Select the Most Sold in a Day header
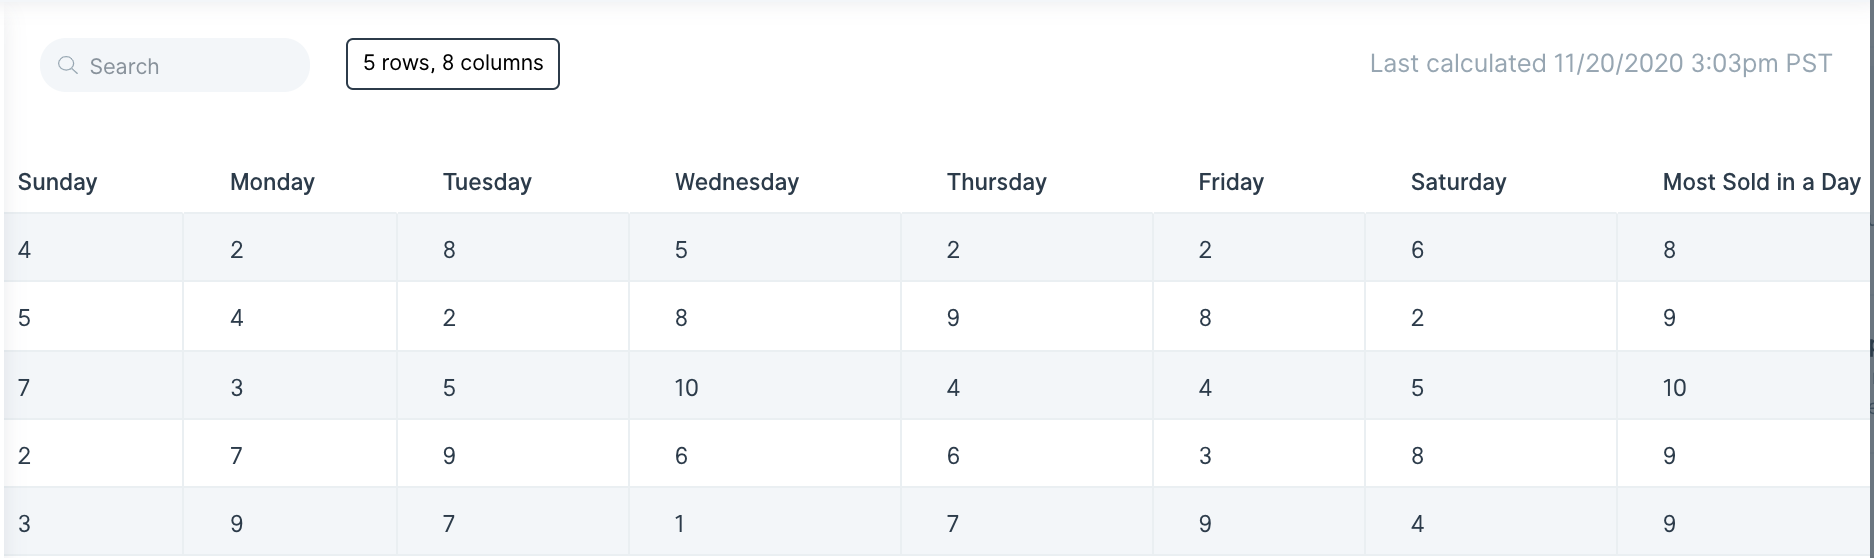 pyautogui.click(x=1761, y=182)
